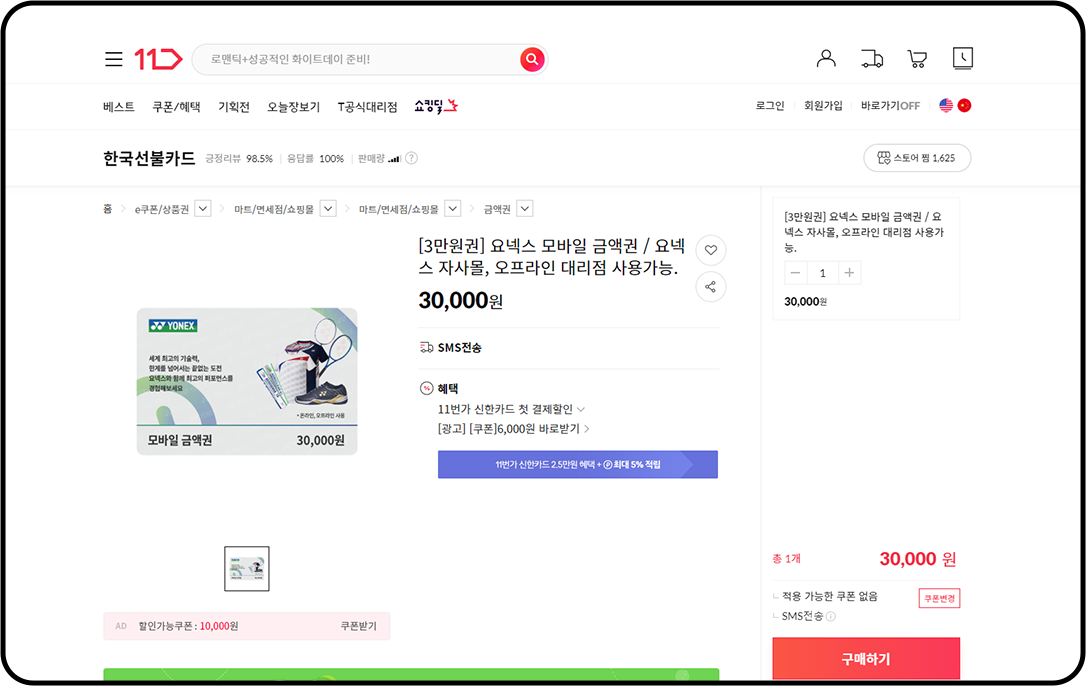View recently viewed items clock icon
This screenshot has height=686, width=1086.
coord(963,59)
